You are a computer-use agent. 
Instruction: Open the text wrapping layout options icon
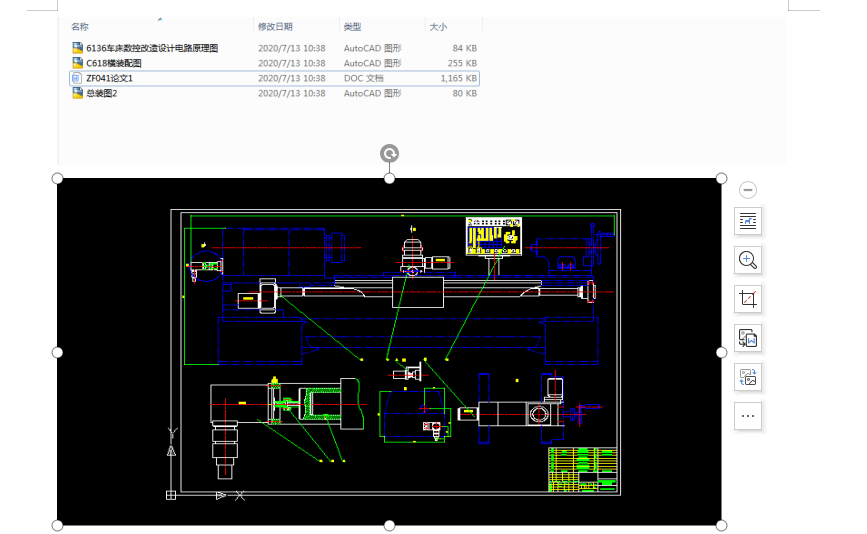click(x=748, y=221)
